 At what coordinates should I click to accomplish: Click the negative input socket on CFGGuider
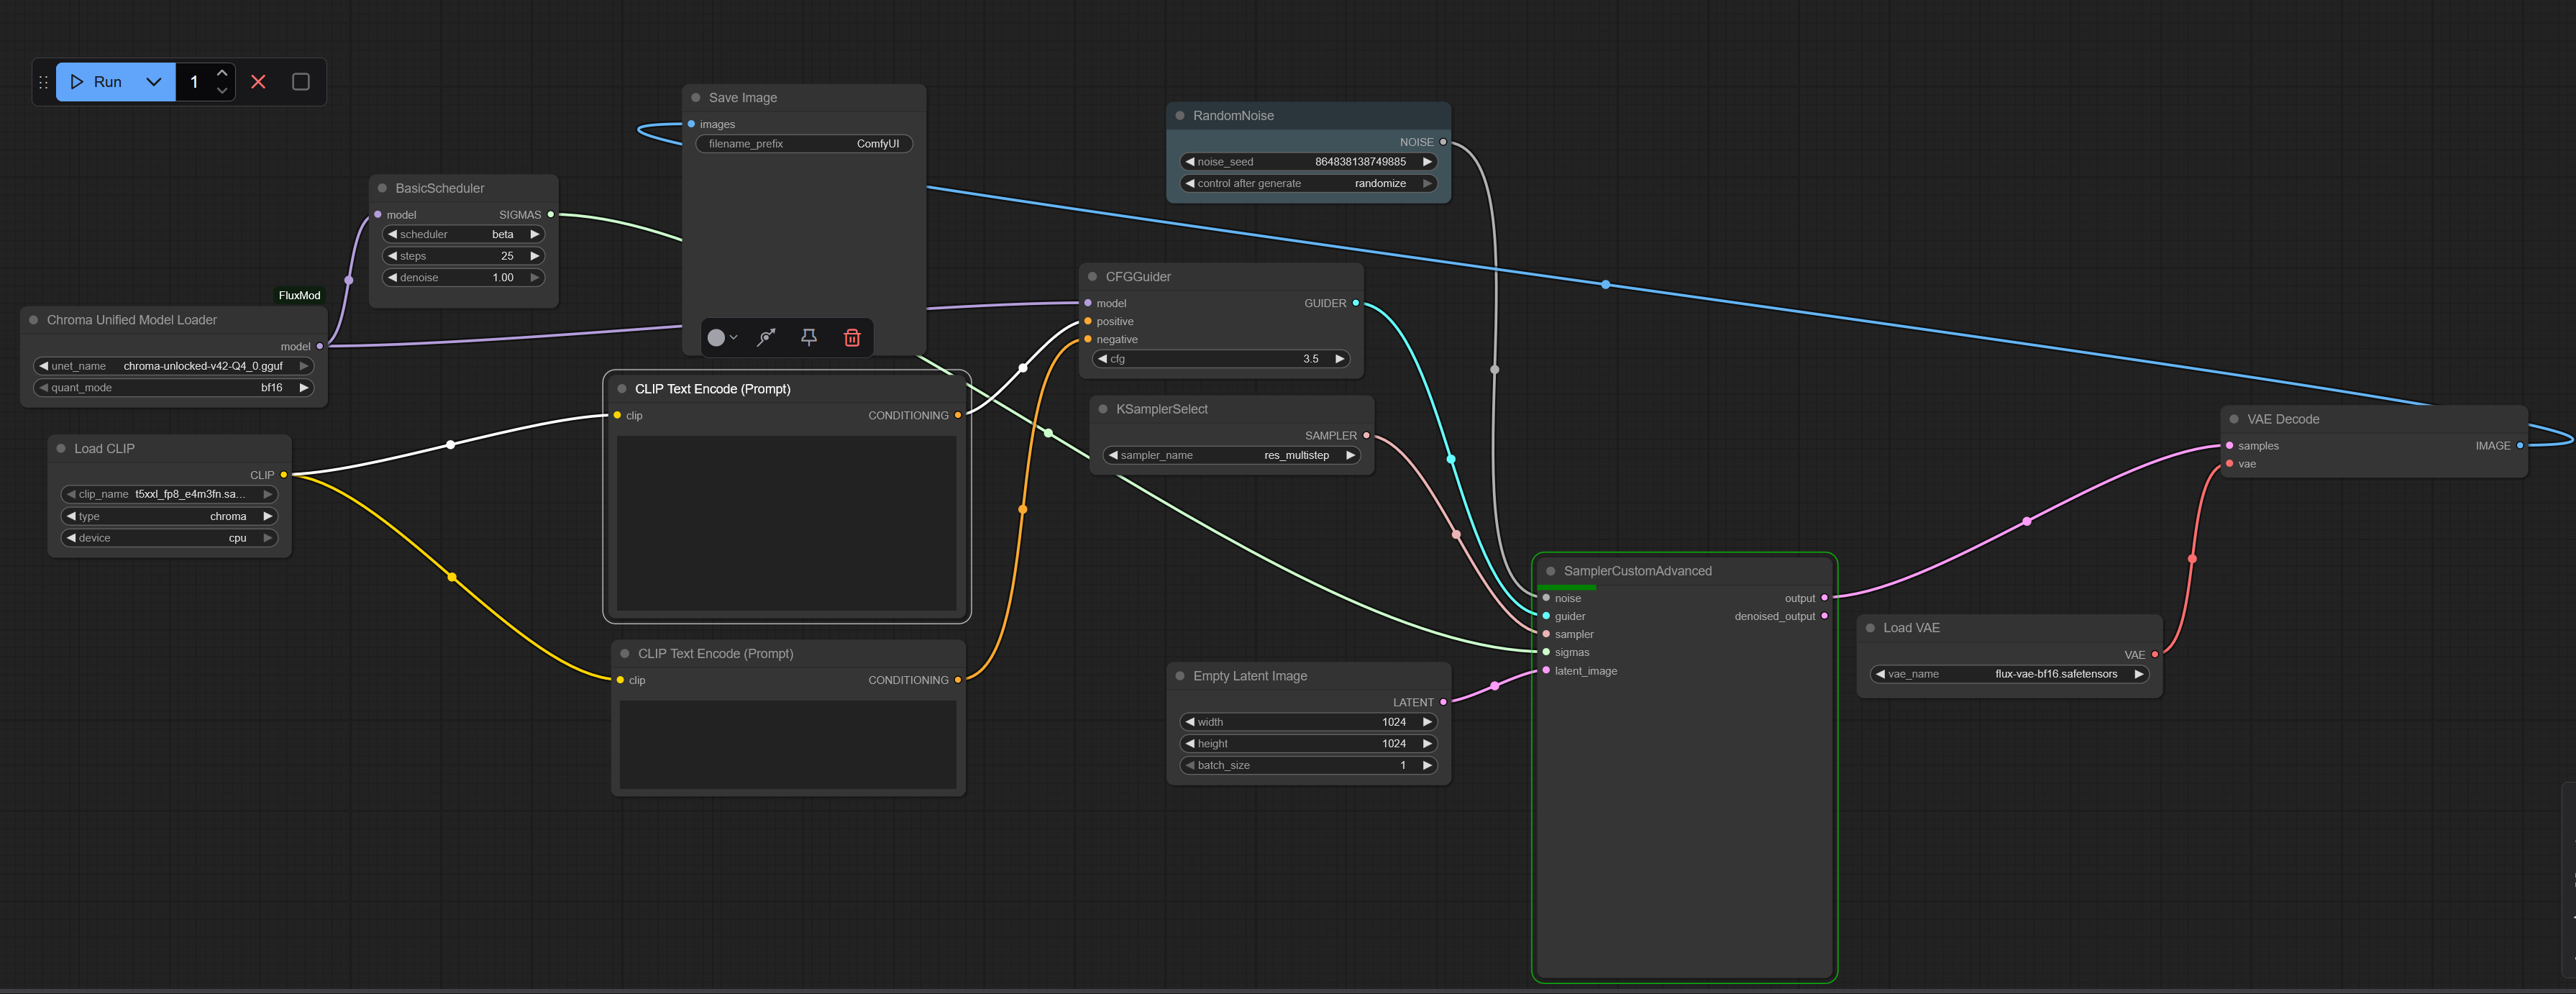tap(1088, 339)
